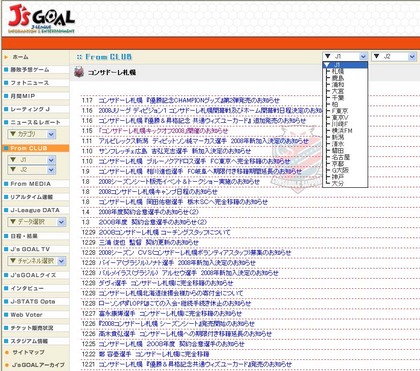Click the J's GOAL site logo
This screenshot has height=371, width=420.
41,19
